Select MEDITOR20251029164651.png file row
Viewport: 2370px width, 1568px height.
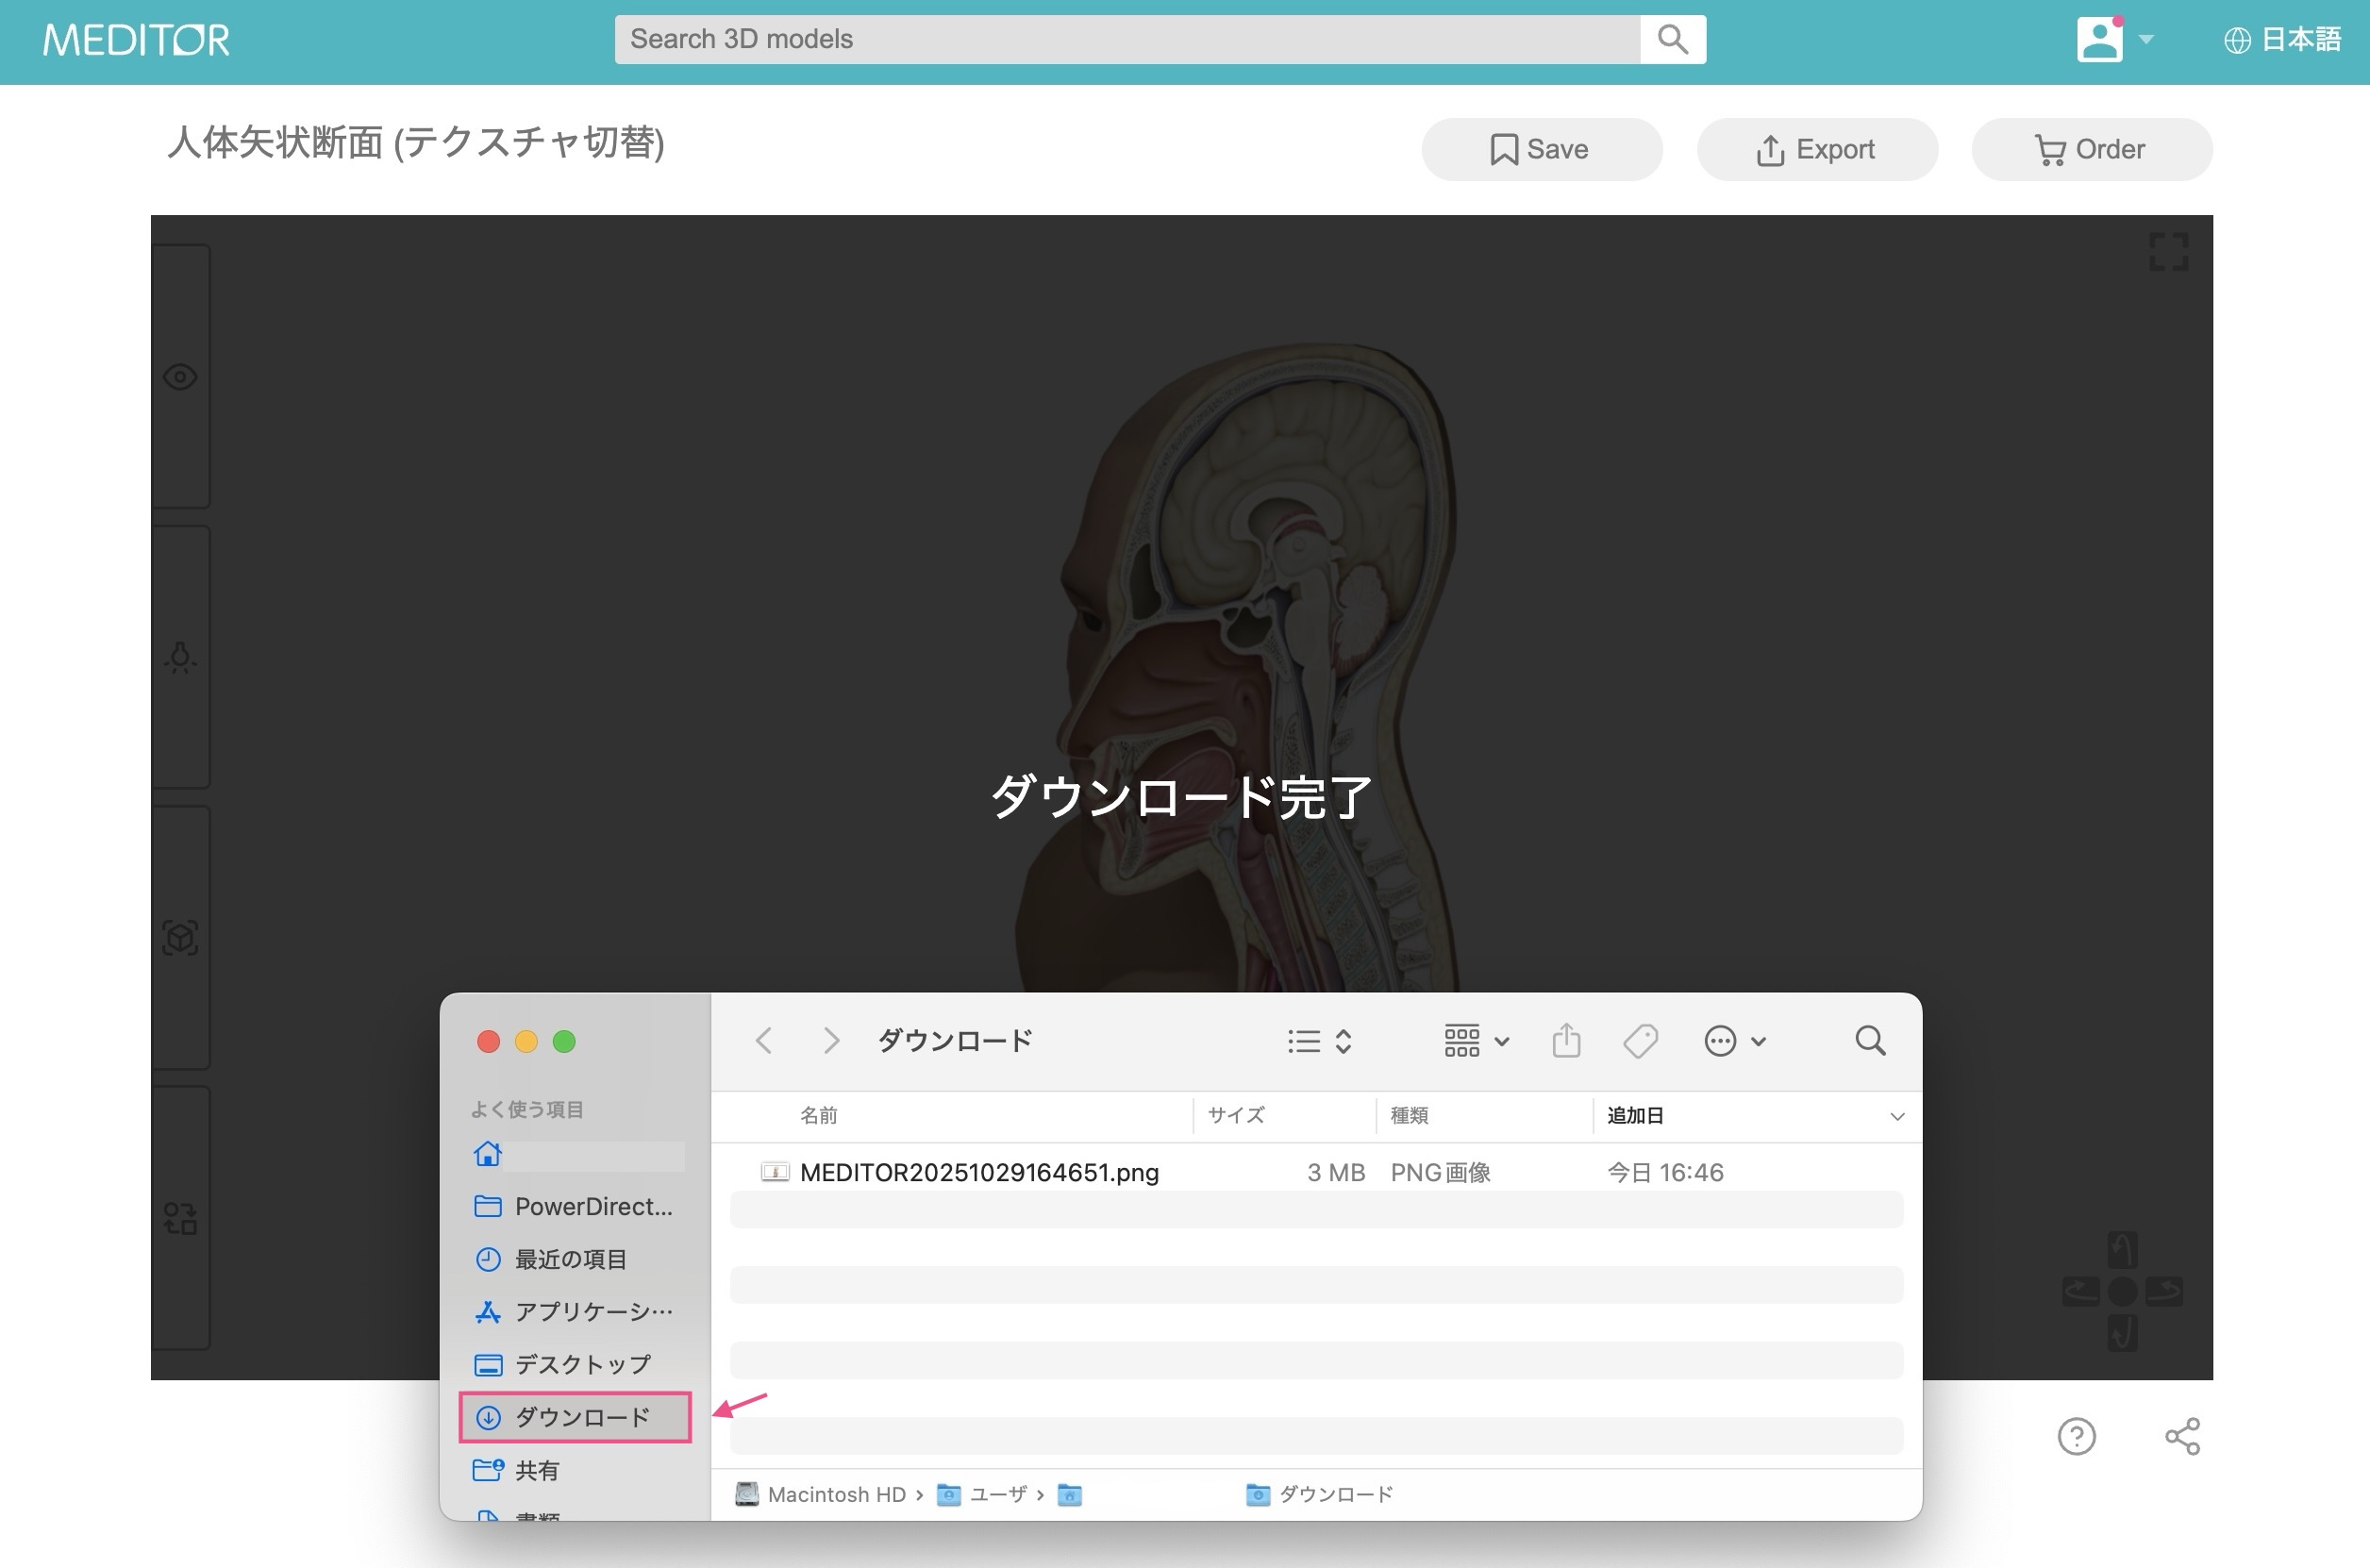[x=979, y=1172]
